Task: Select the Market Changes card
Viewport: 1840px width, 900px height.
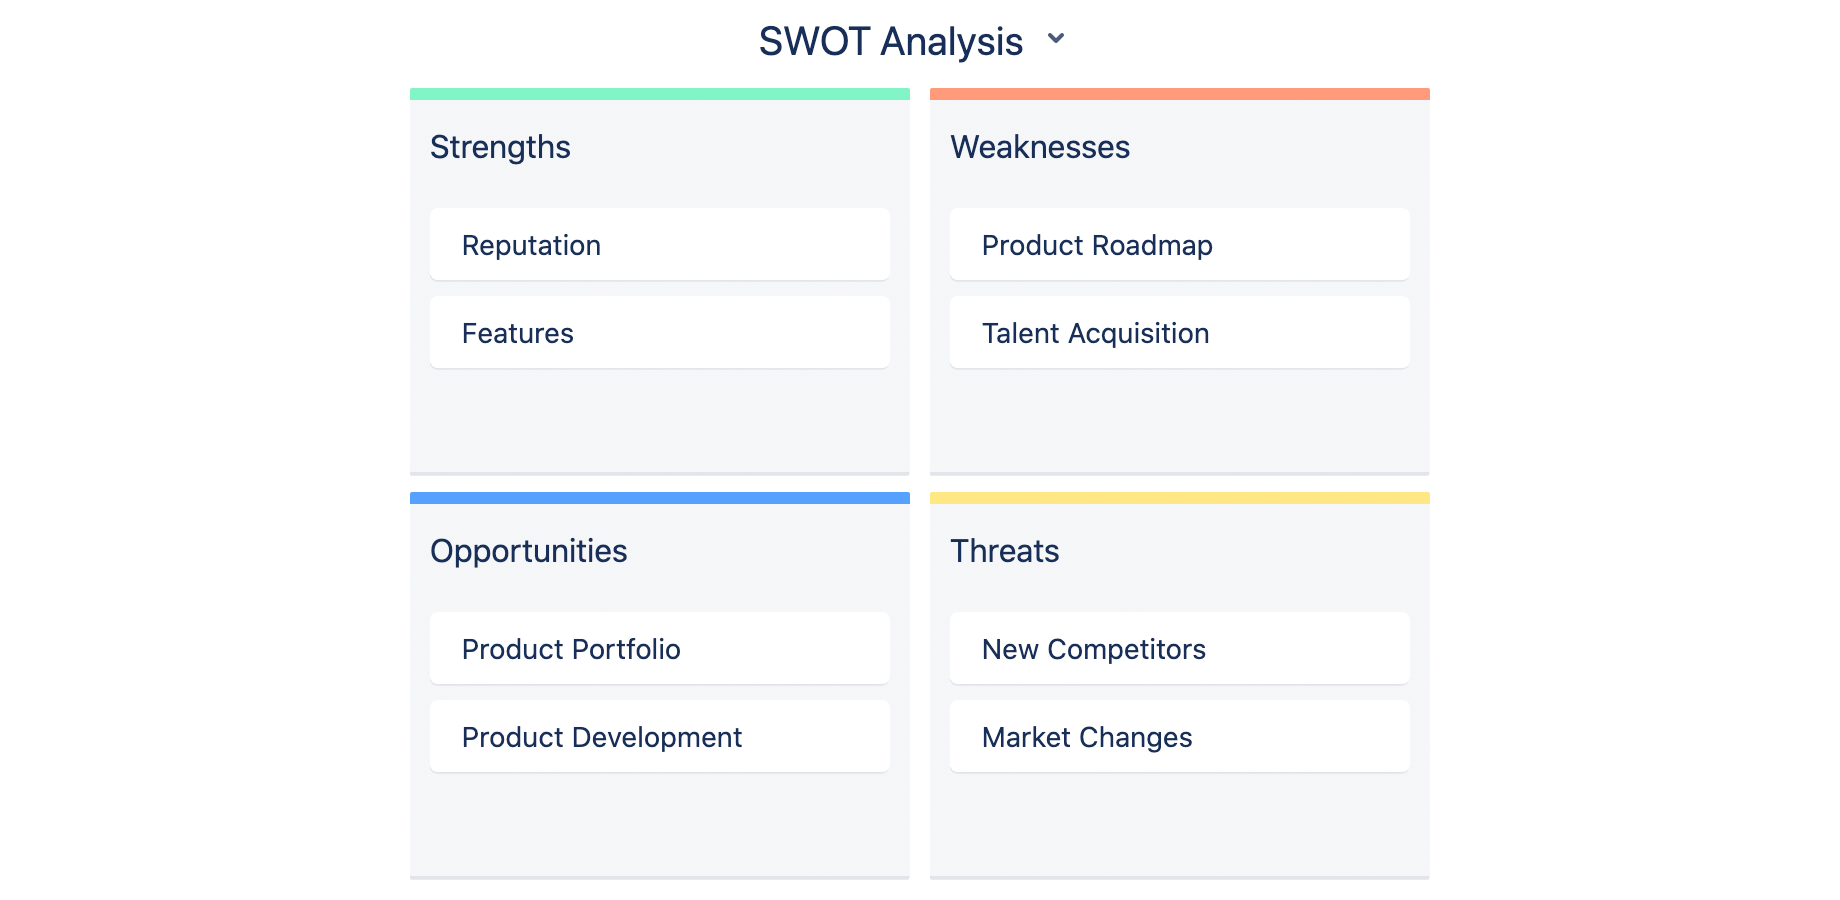Action: [1180, 736]
